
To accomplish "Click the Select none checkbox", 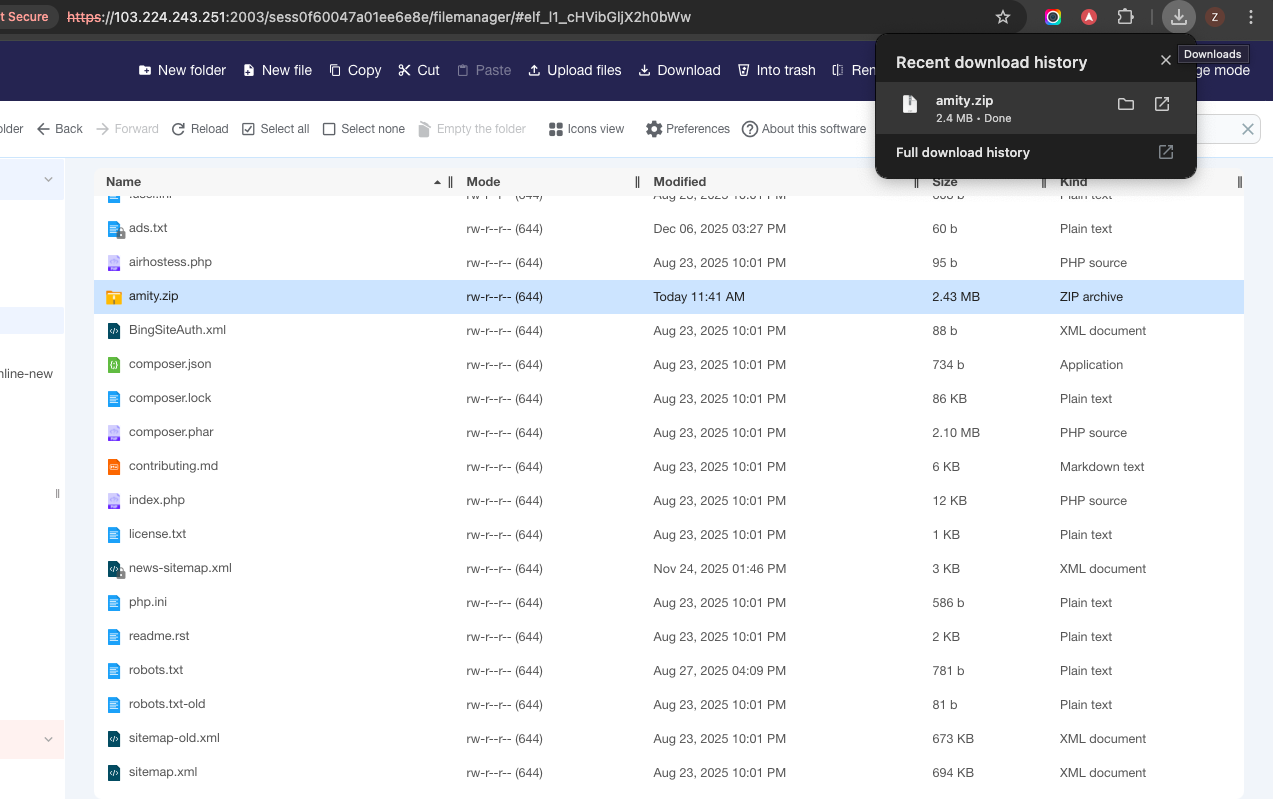I will coord(329,129).
